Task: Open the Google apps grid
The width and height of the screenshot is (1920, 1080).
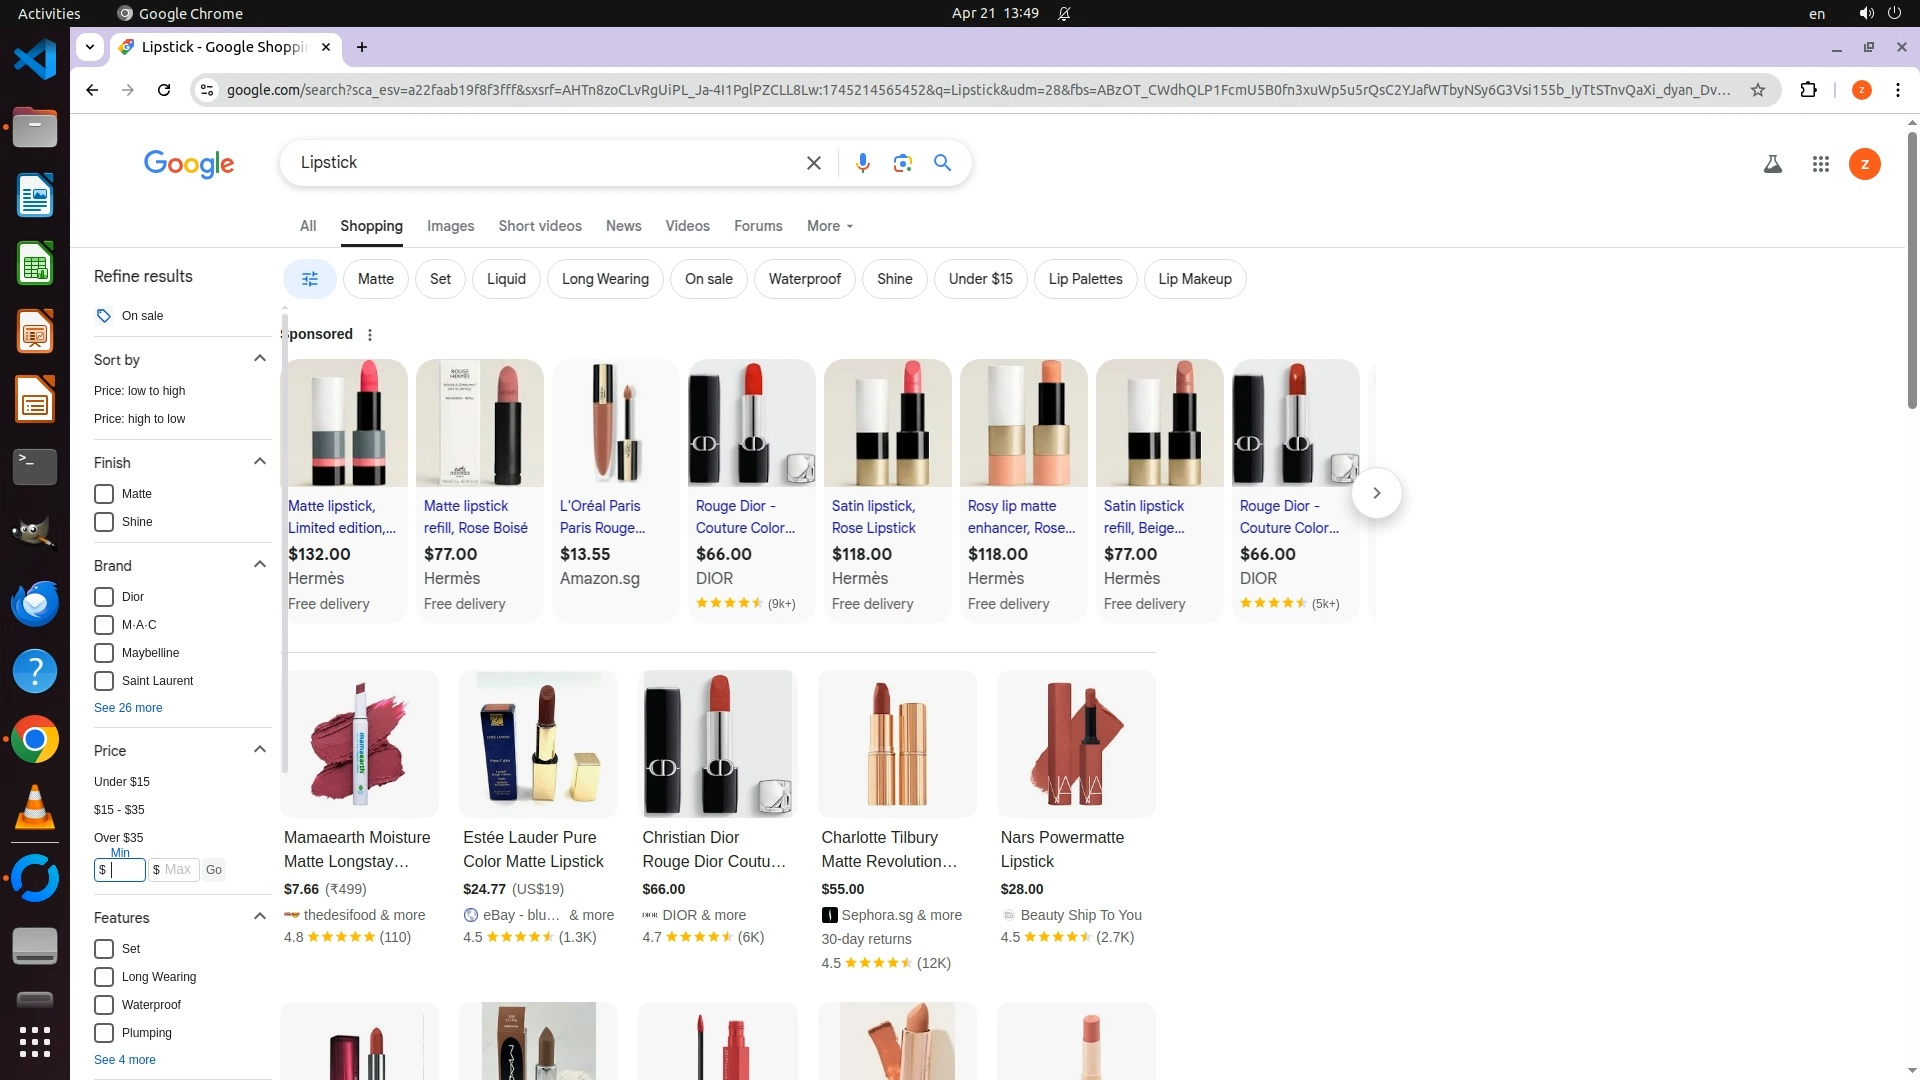Action: tap(1820, 164)
